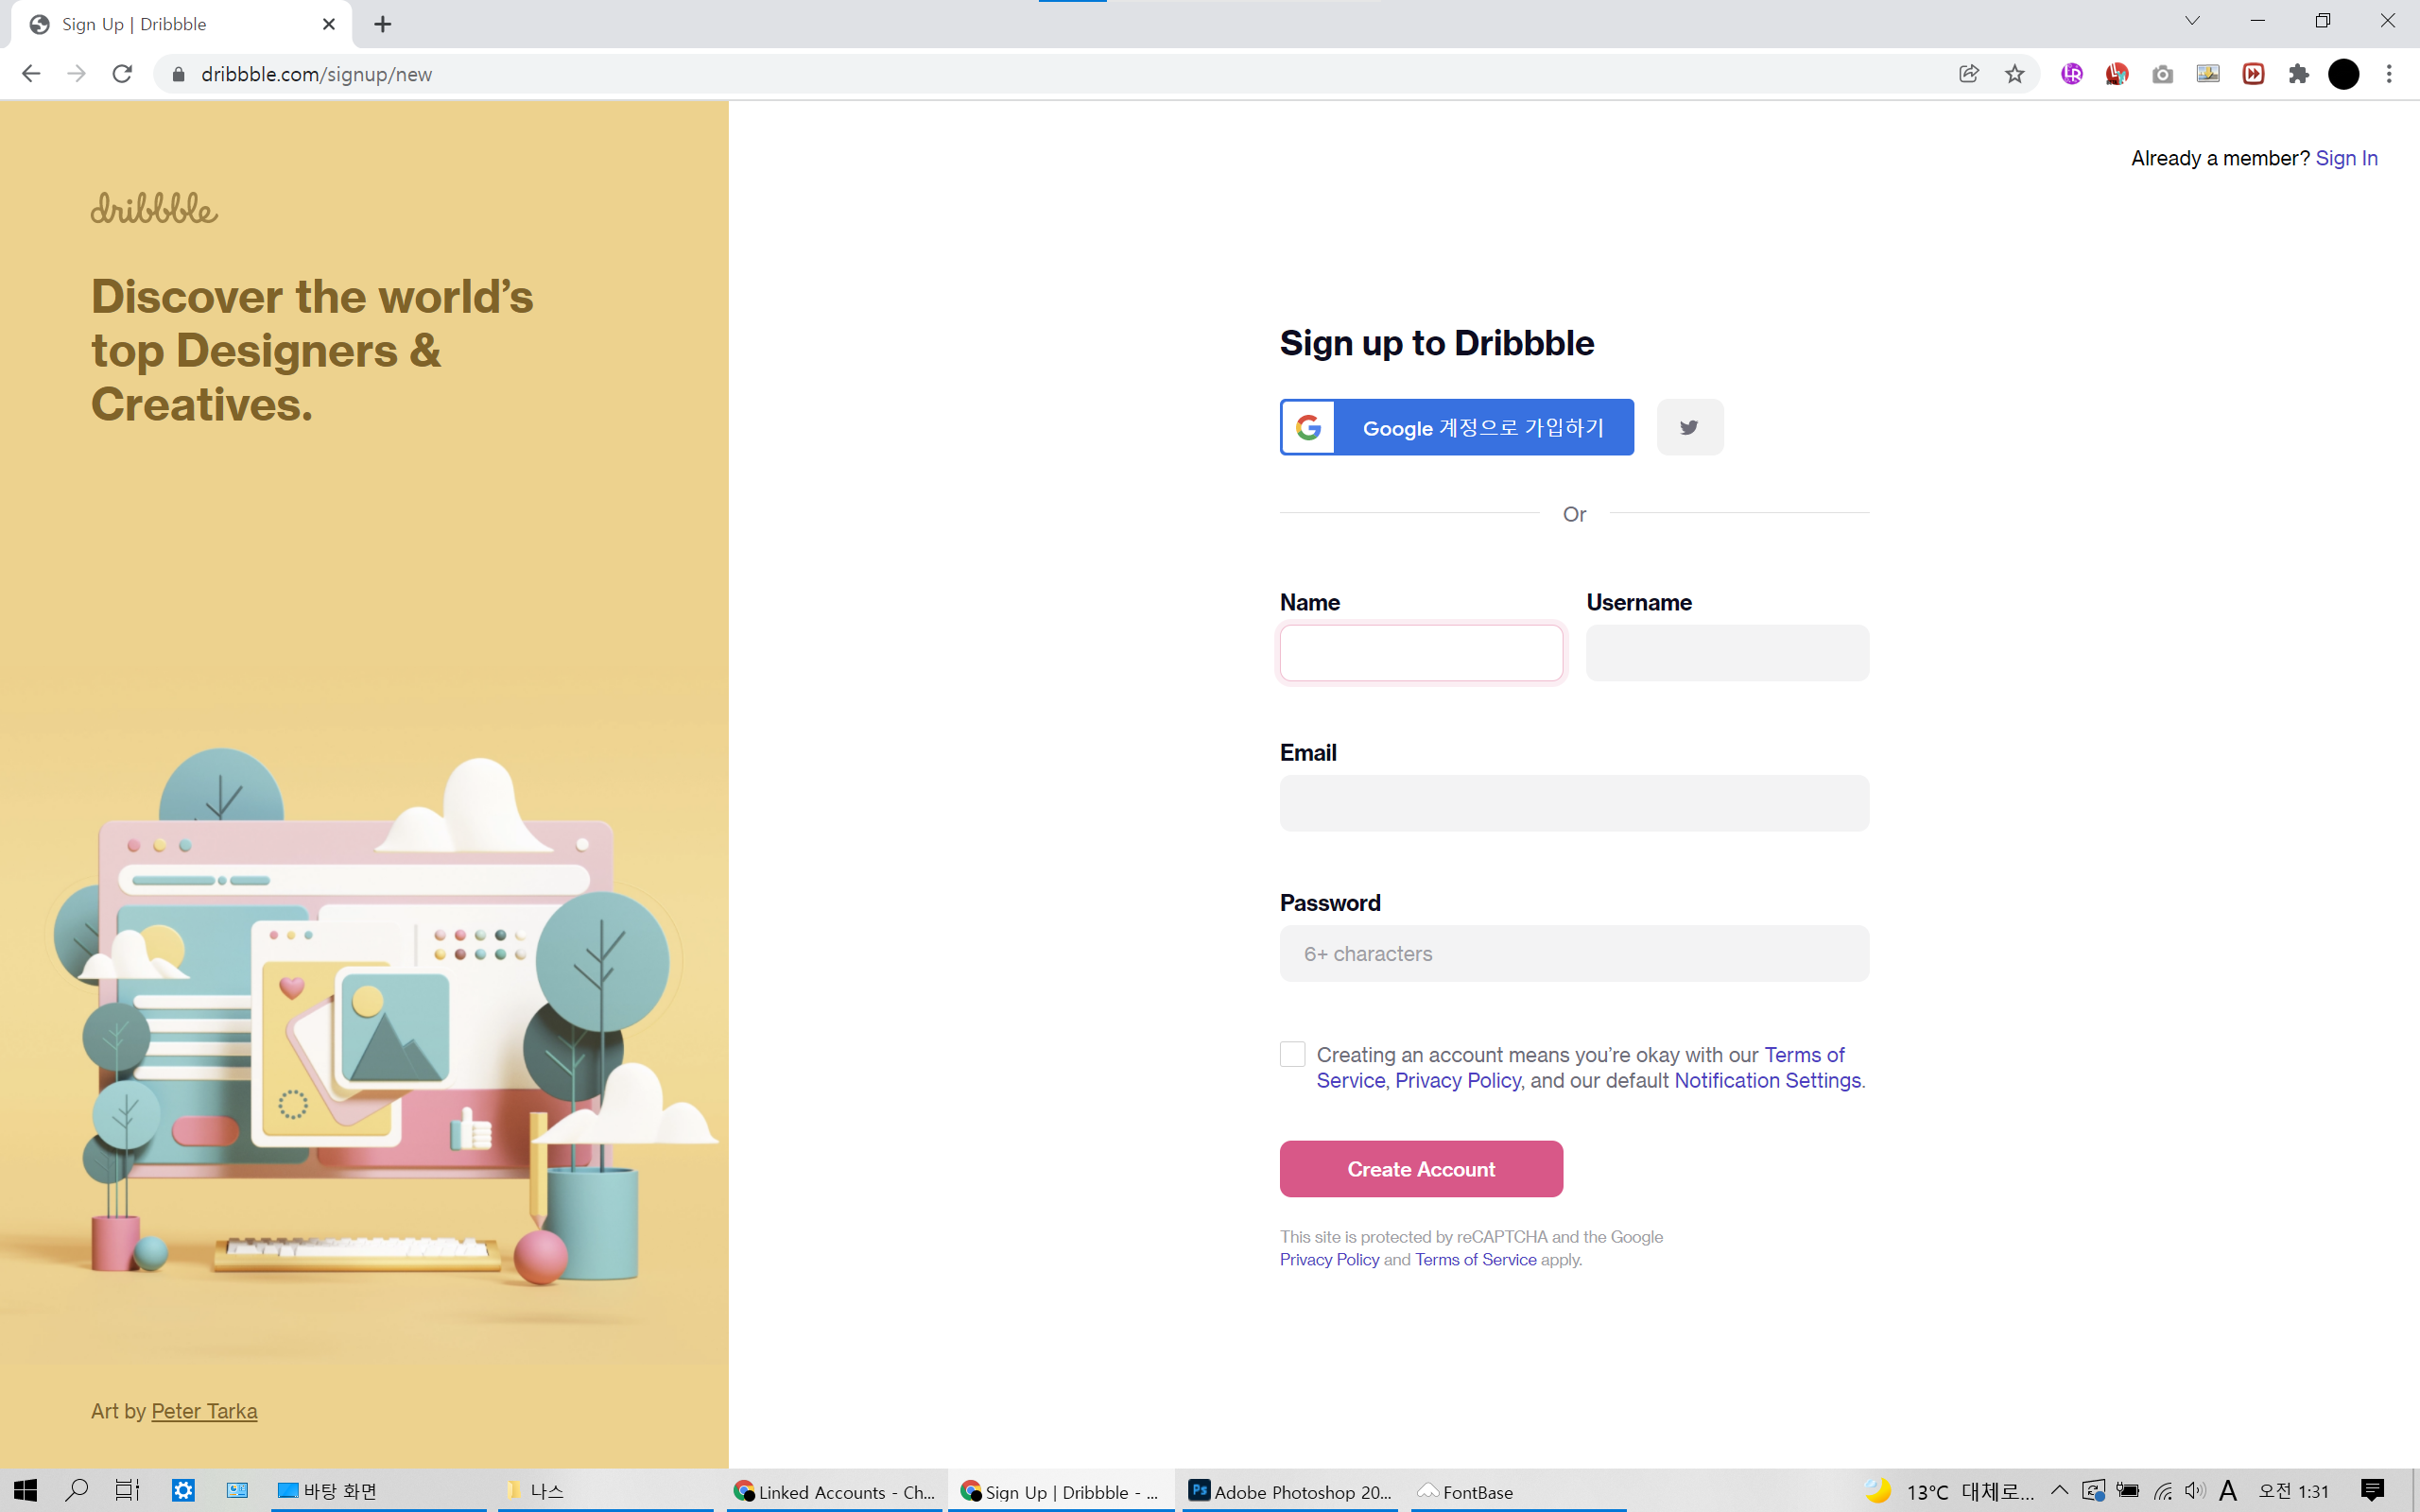Open the Chrome extensions puzzle icon
This screenshot has width=2420, height=1512.
pyautogui.click(x=2298, y=74)
